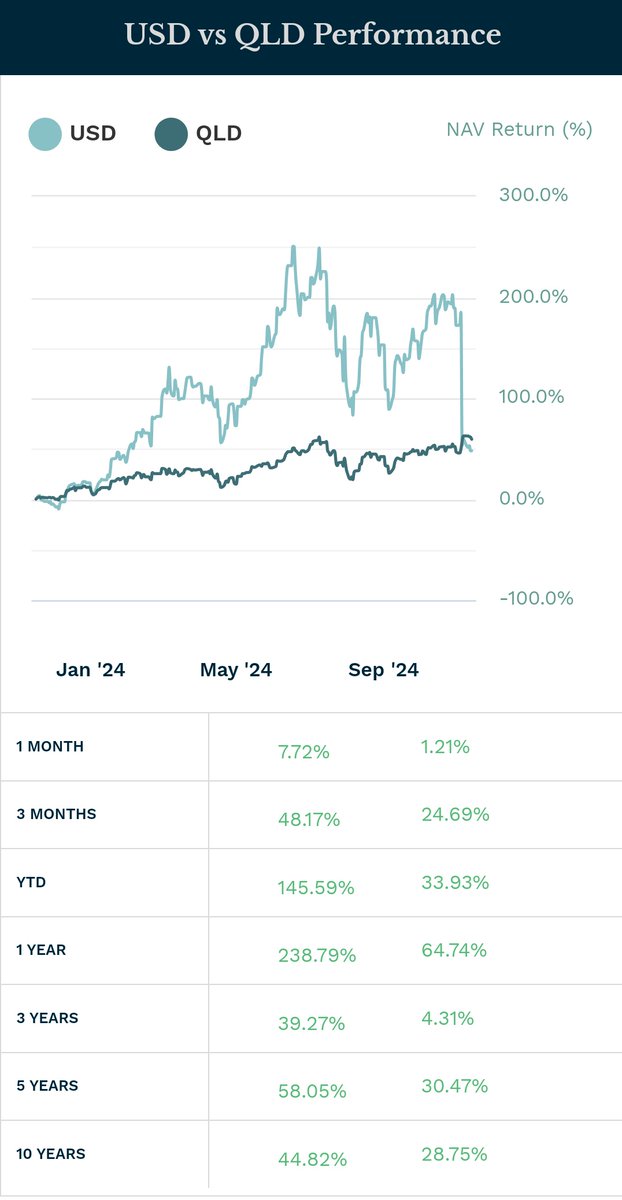Viewport: 622px width, 1200px height.
Task: Select the Jan '24 x-axis label
Action: click(x=91, y=670)
